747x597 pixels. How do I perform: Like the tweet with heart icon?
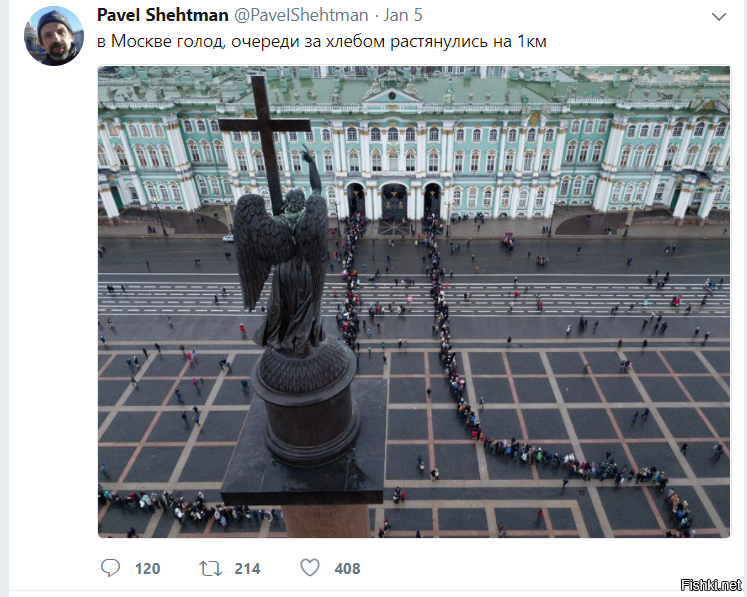310,567
